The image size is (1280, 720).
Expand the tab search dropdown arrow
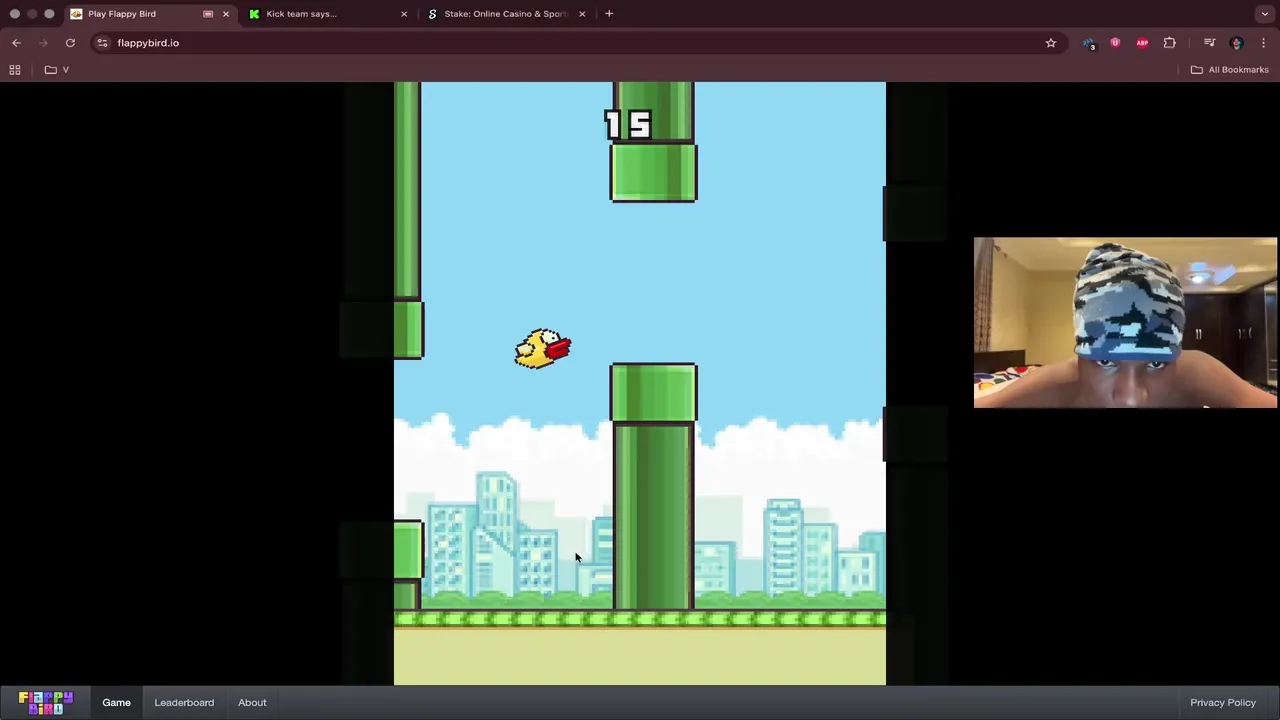1265,14
